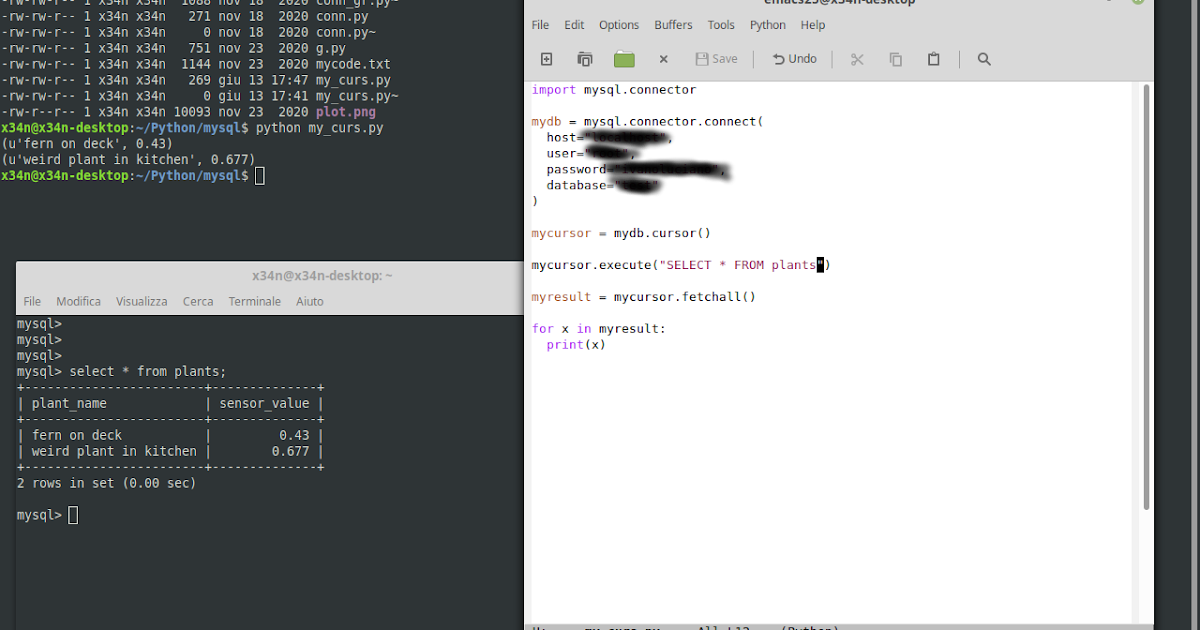The image size is (1200, 630).
Task: Create a new file via the toolbar icon
Action: tap(546, 59)
